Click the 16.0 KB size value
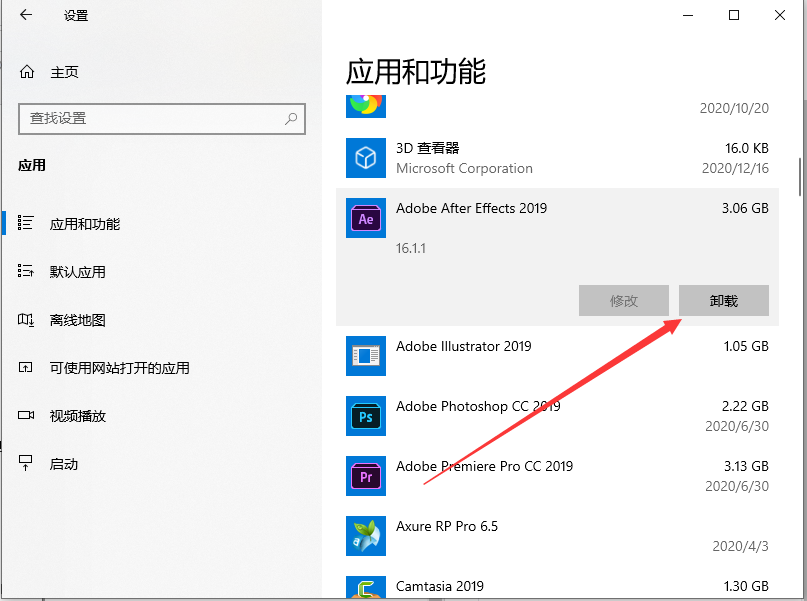The height and width of the screenshot is (601, 807). [x=747, y=148]
